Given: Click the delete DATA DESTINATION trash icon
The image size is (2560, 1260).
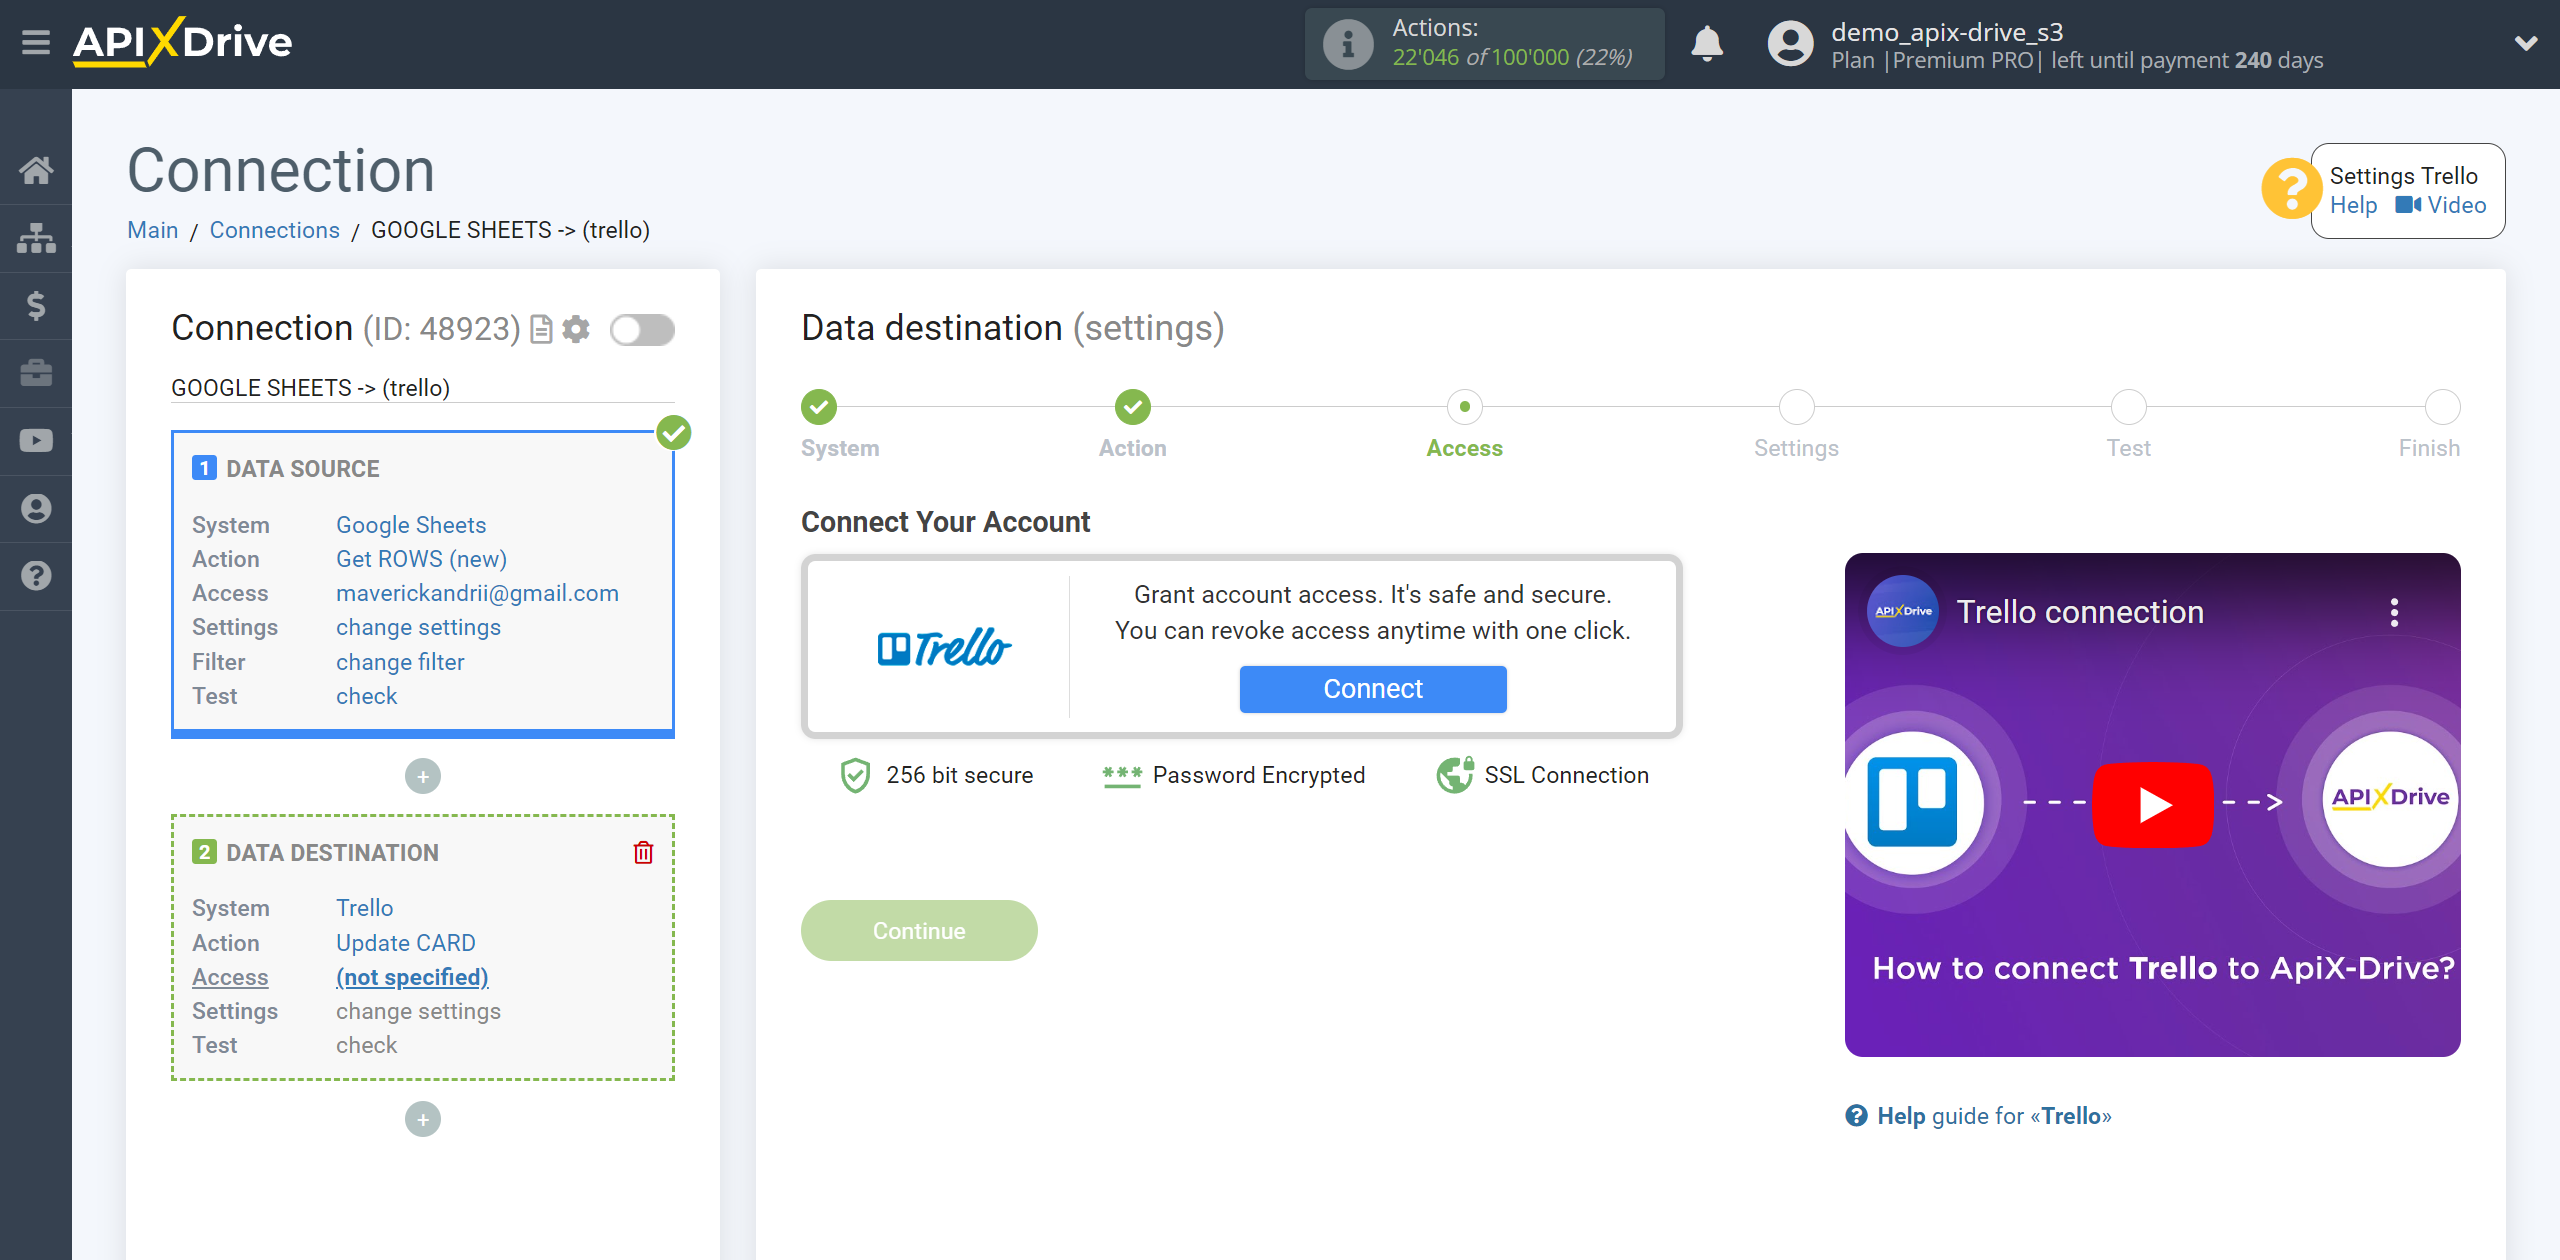Looking at the screenshot, I should [643, 852].
